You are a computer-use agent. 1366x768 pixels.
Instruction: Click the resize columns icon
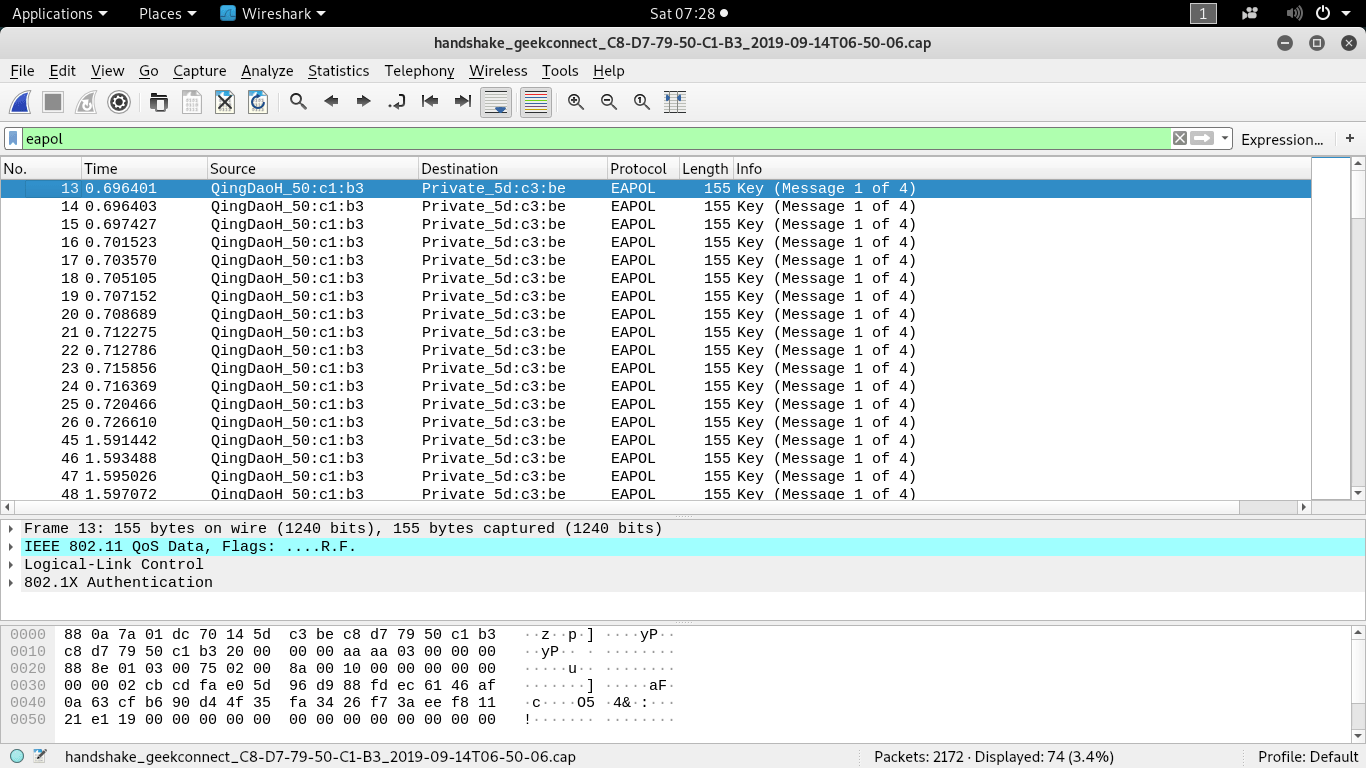coord(675,102)
